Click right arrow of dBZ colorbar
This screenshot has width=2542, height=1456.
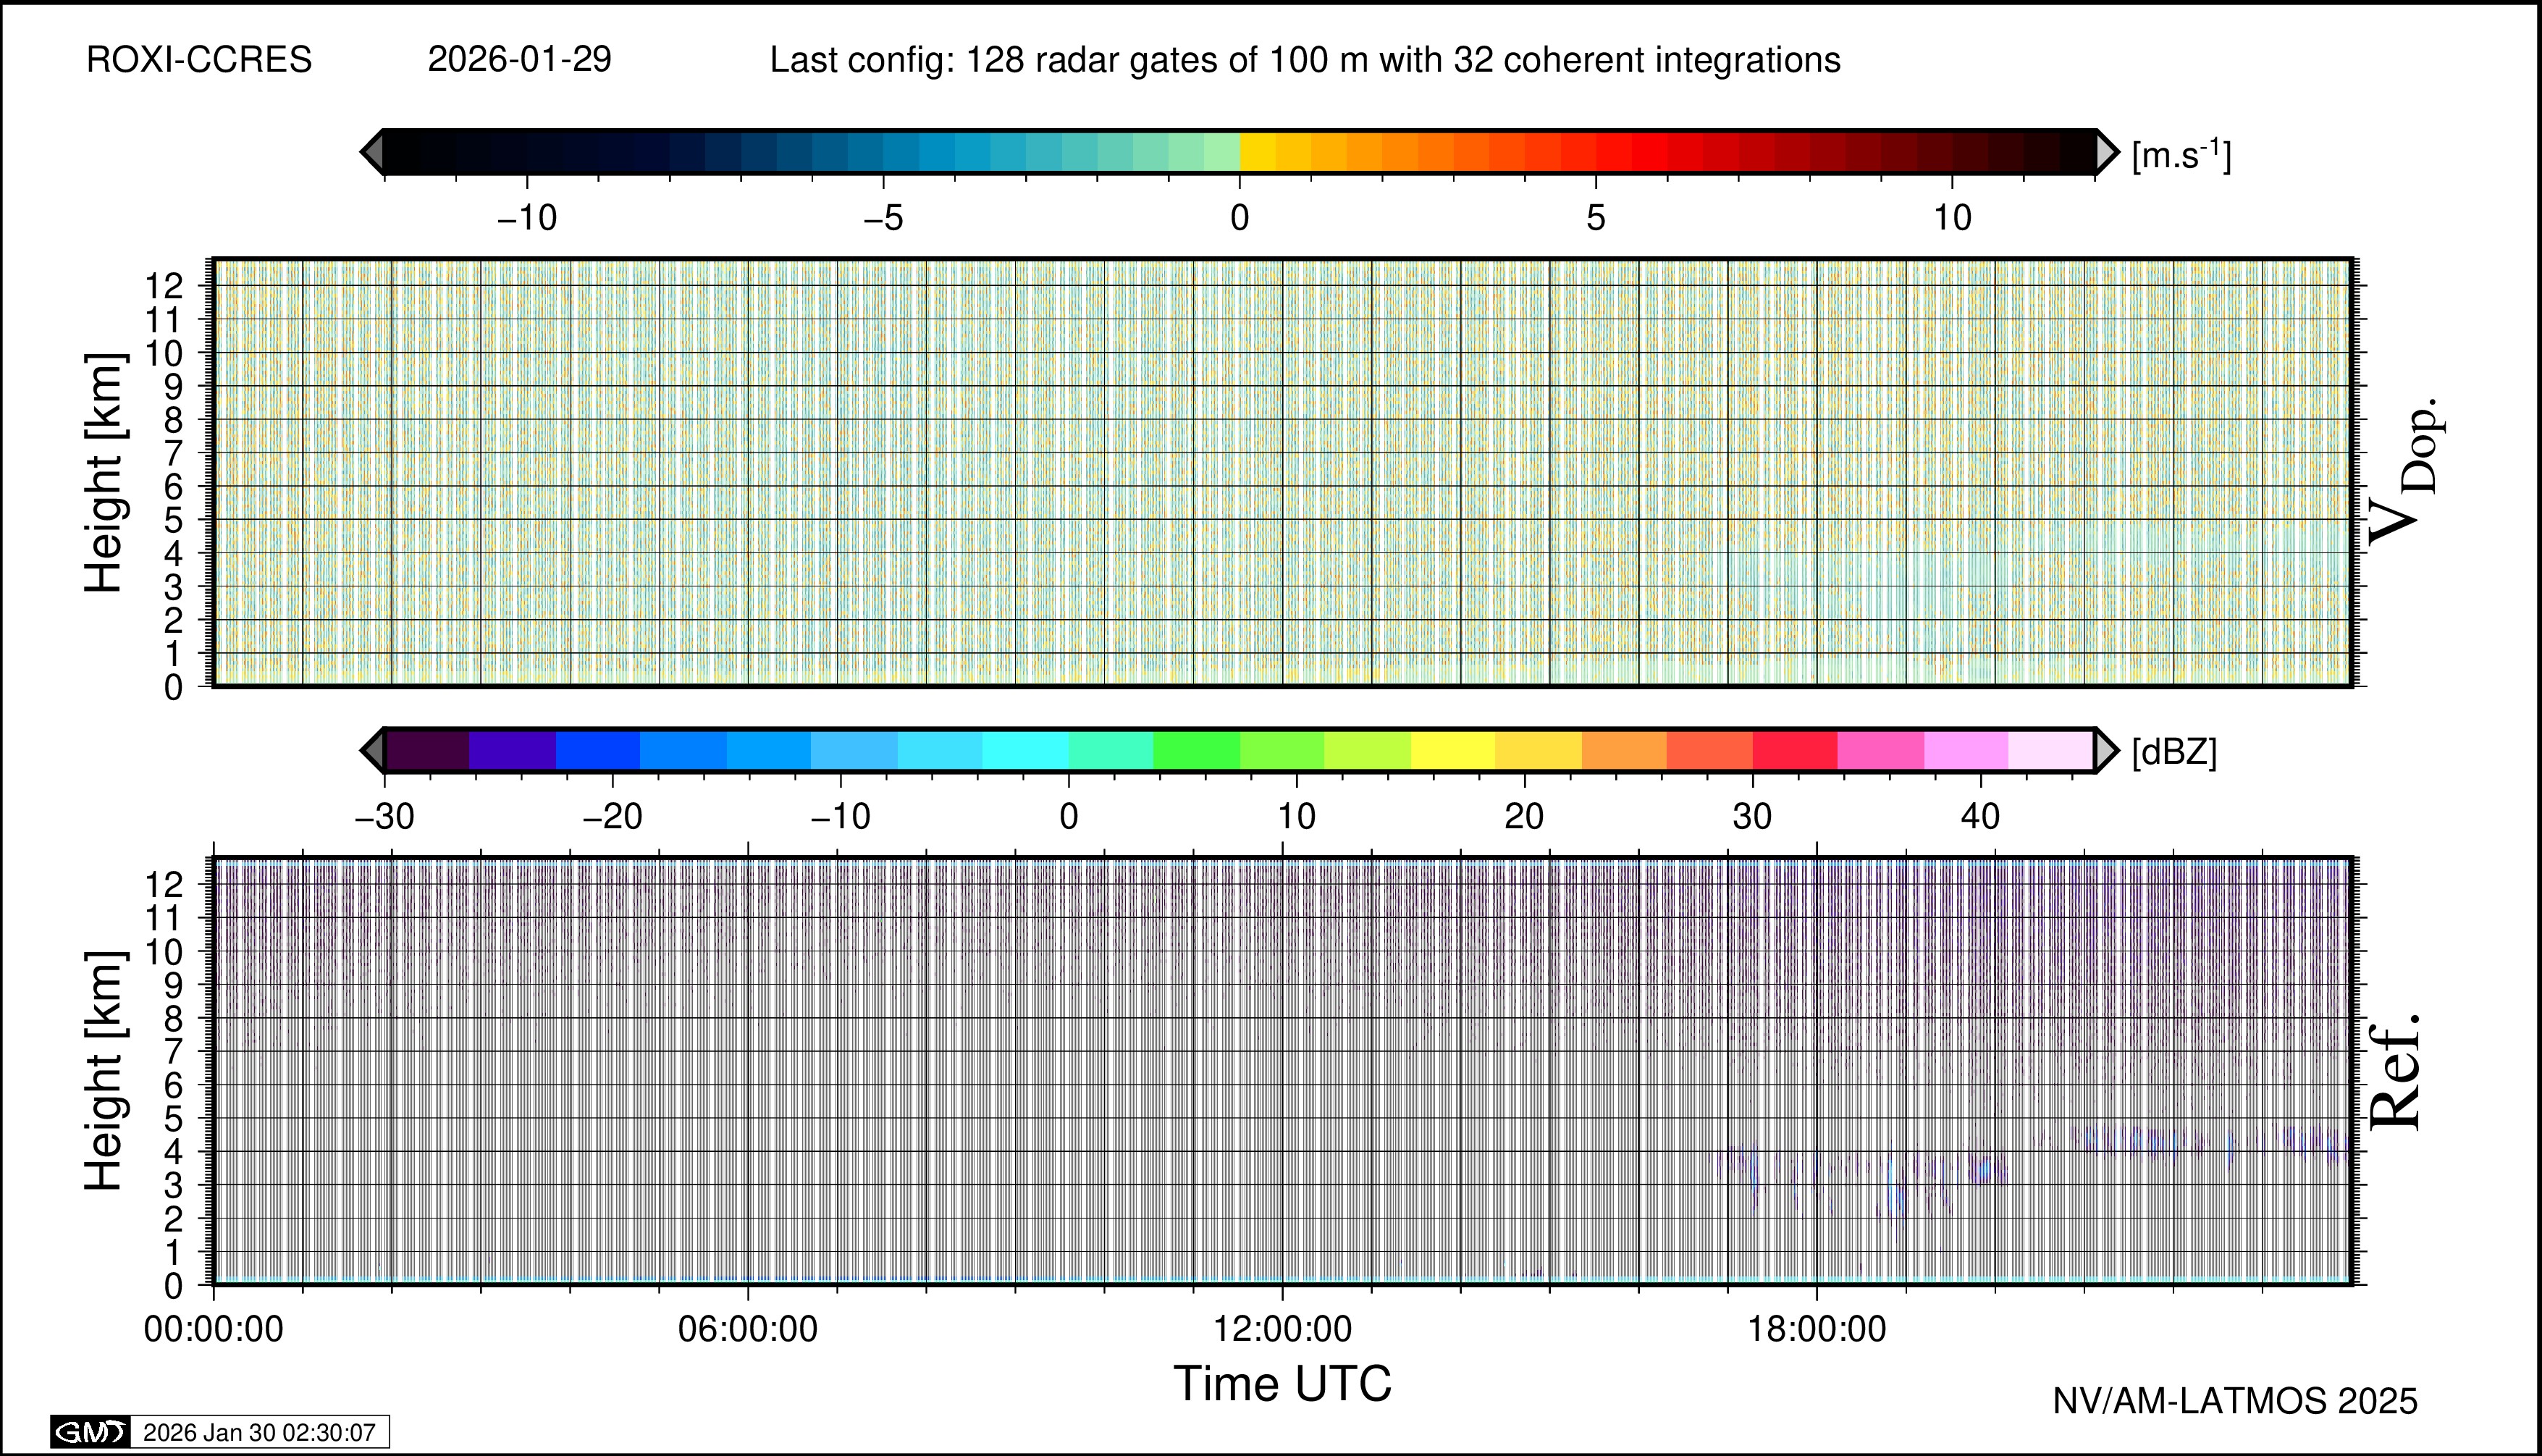coord(2106,750)
